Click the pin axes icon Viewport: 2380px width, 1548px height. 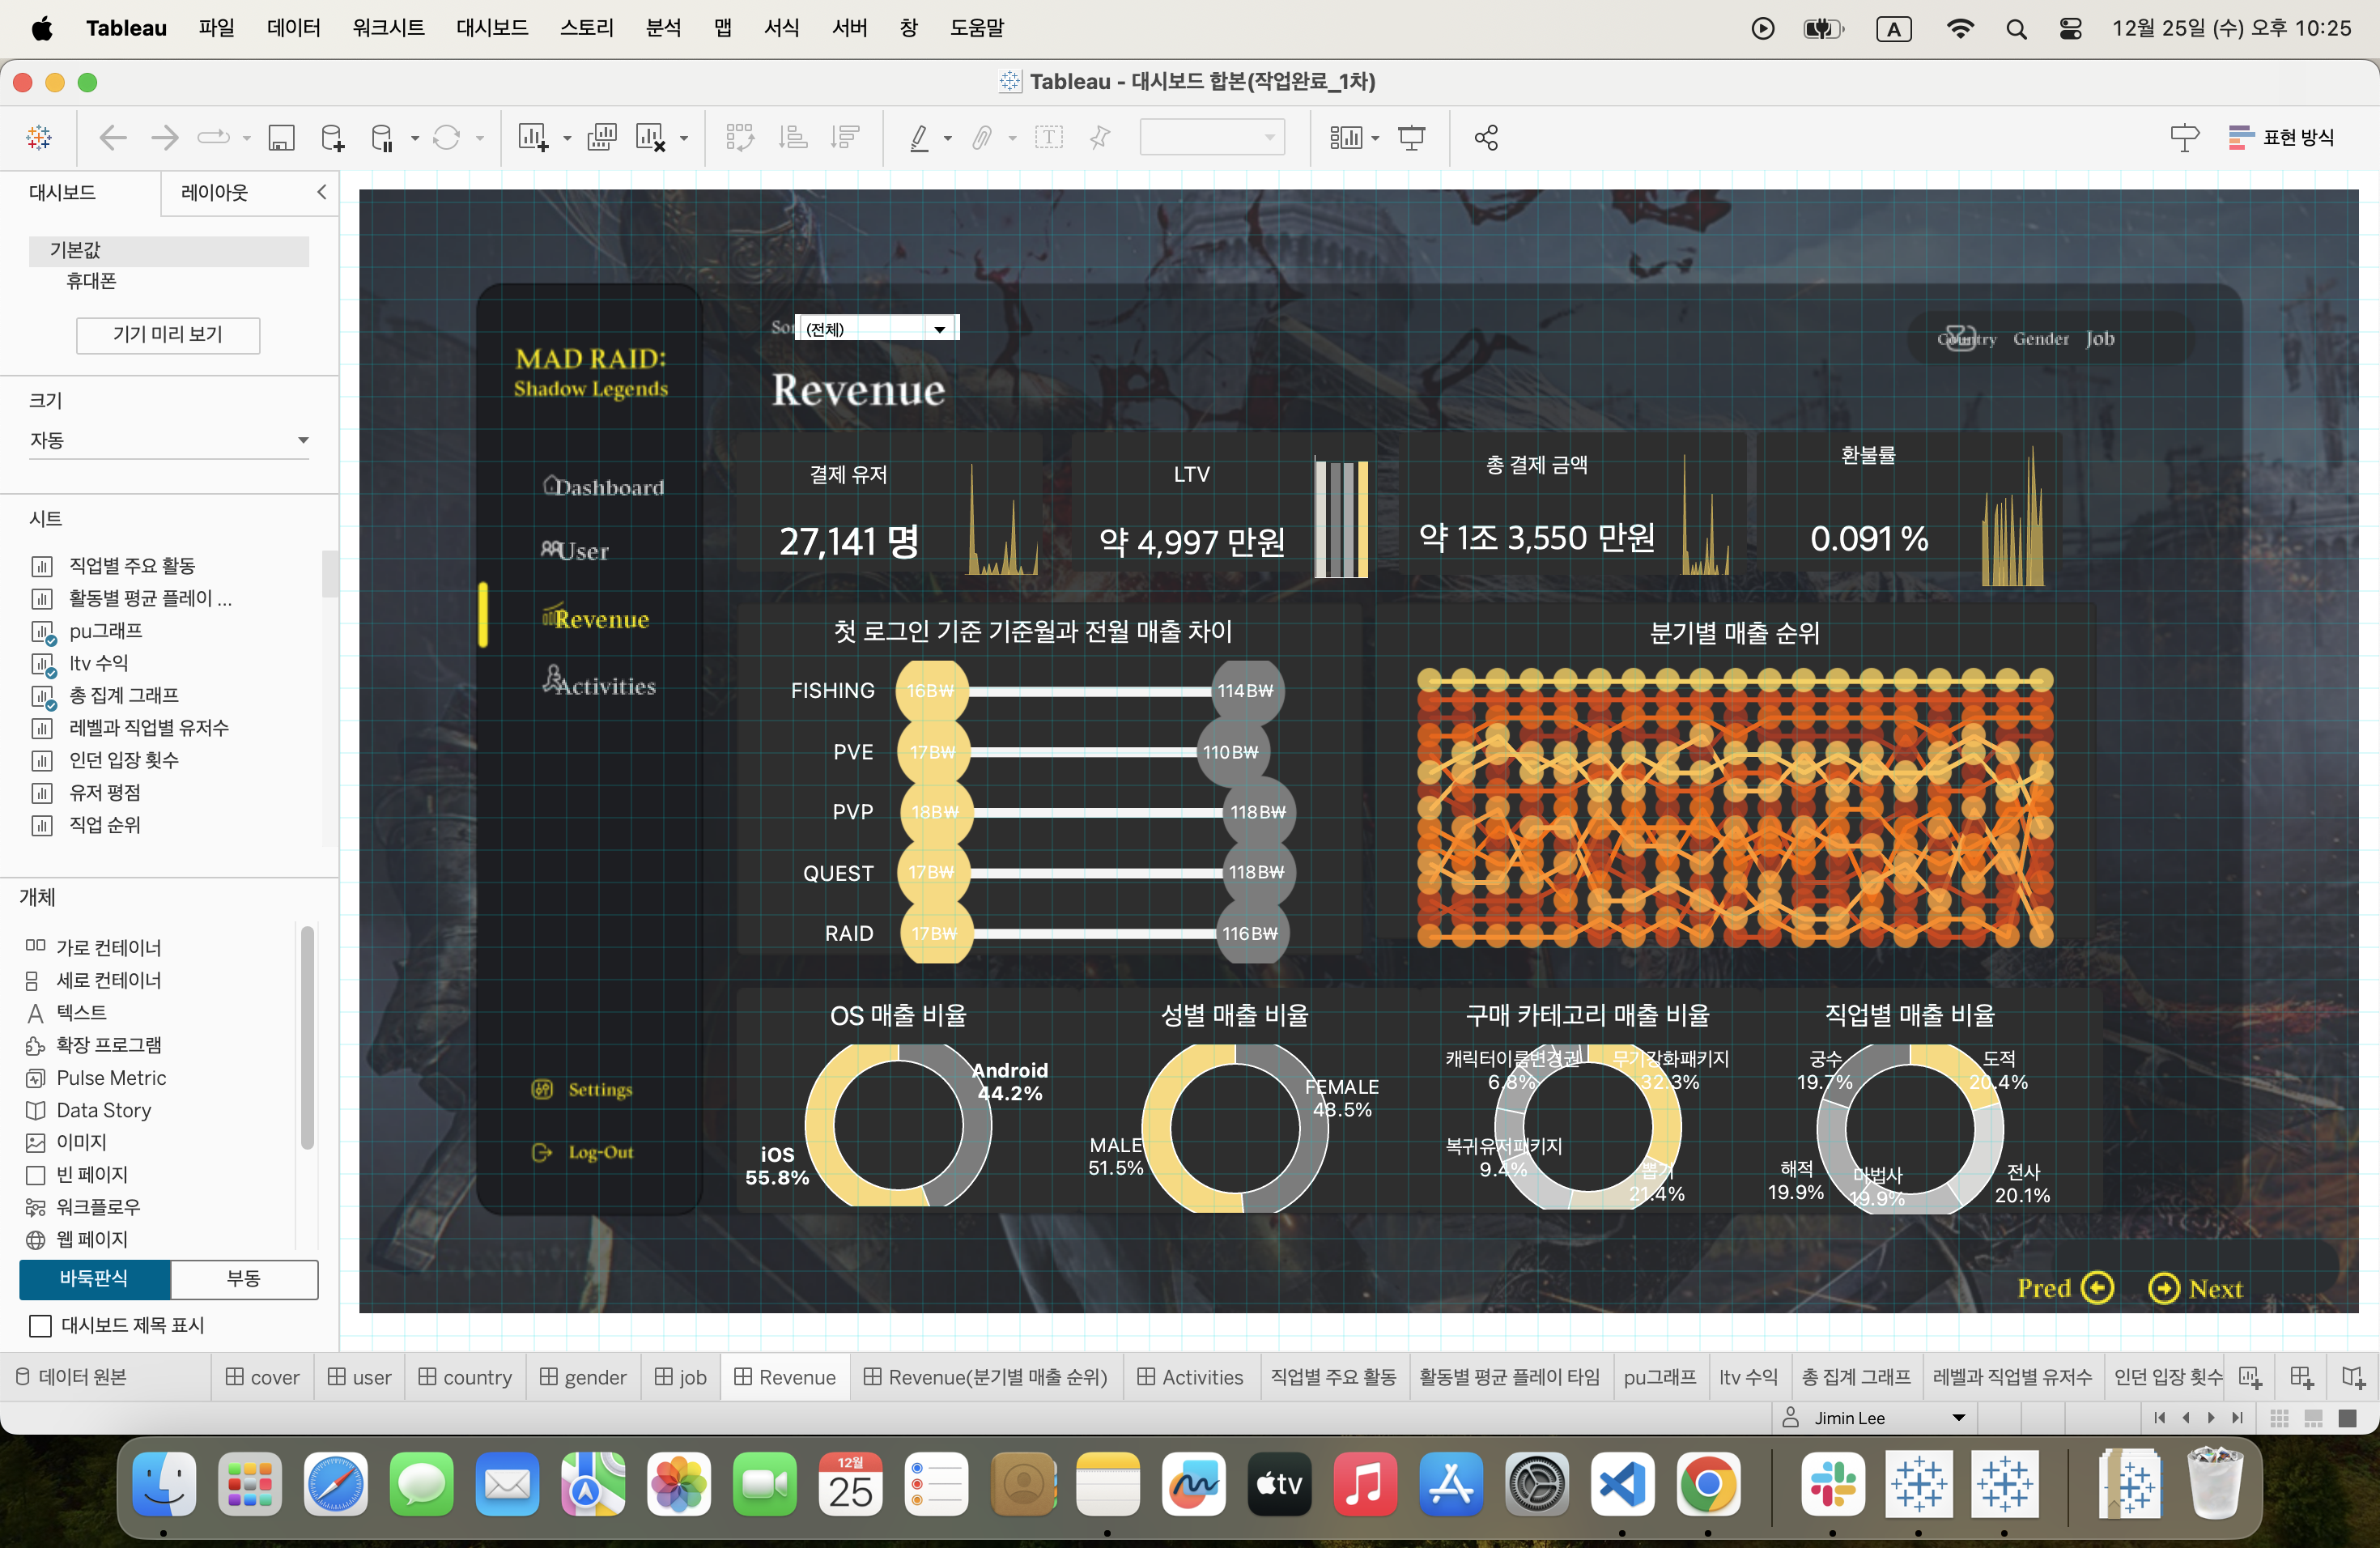pos(1100,138)
